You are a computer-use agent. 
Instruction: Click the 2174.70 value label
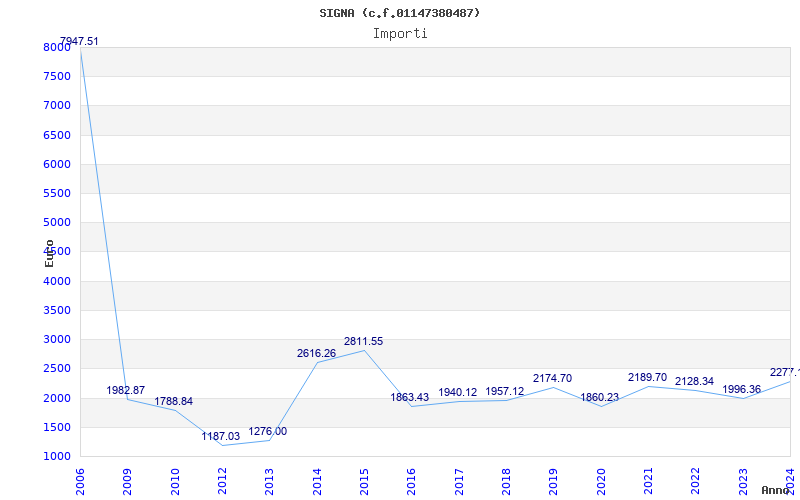tap(552, 378)
